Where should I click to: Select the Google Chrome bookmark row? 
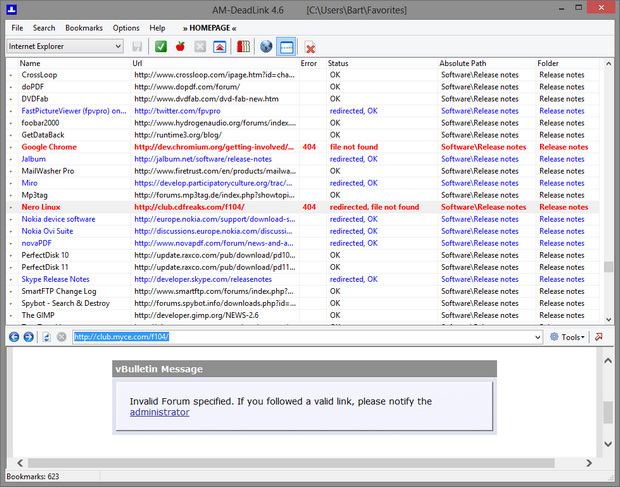tap(304, 147)
